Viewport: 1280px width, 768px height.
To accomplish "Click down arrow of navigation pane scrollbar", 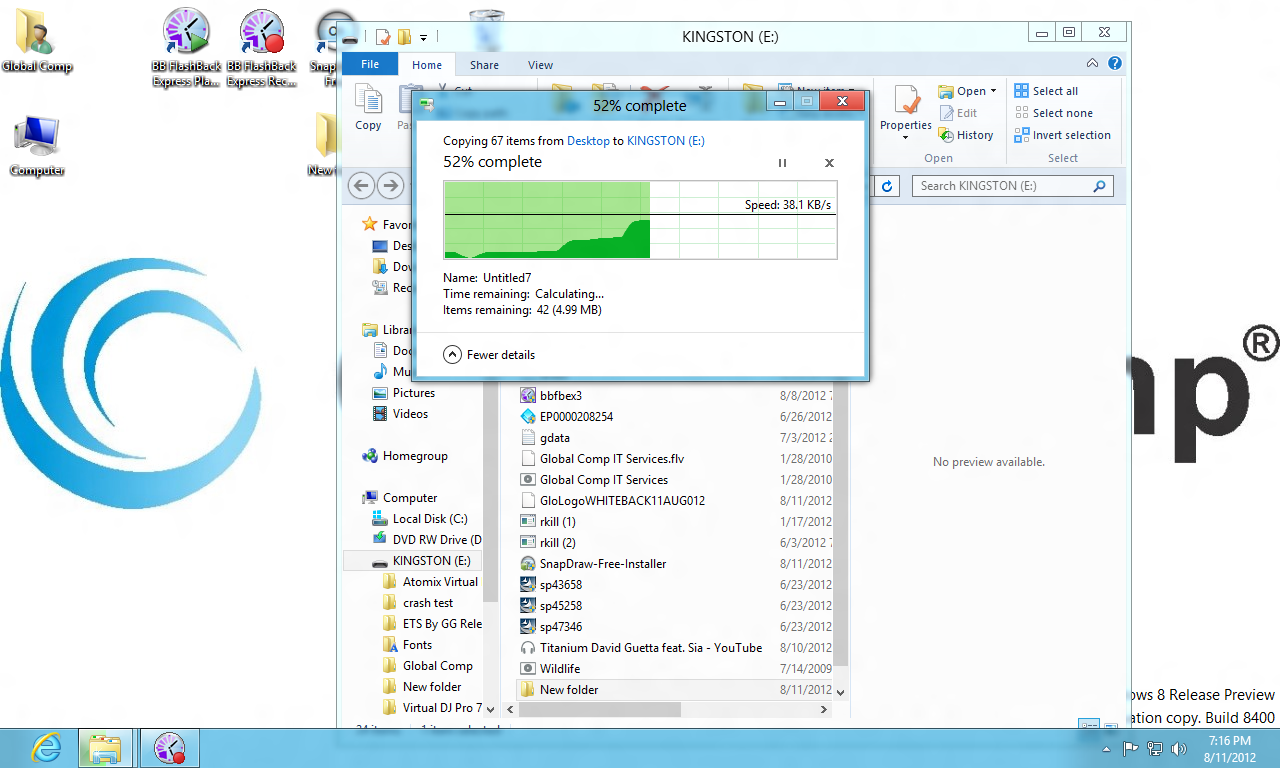I will point(490,709).
